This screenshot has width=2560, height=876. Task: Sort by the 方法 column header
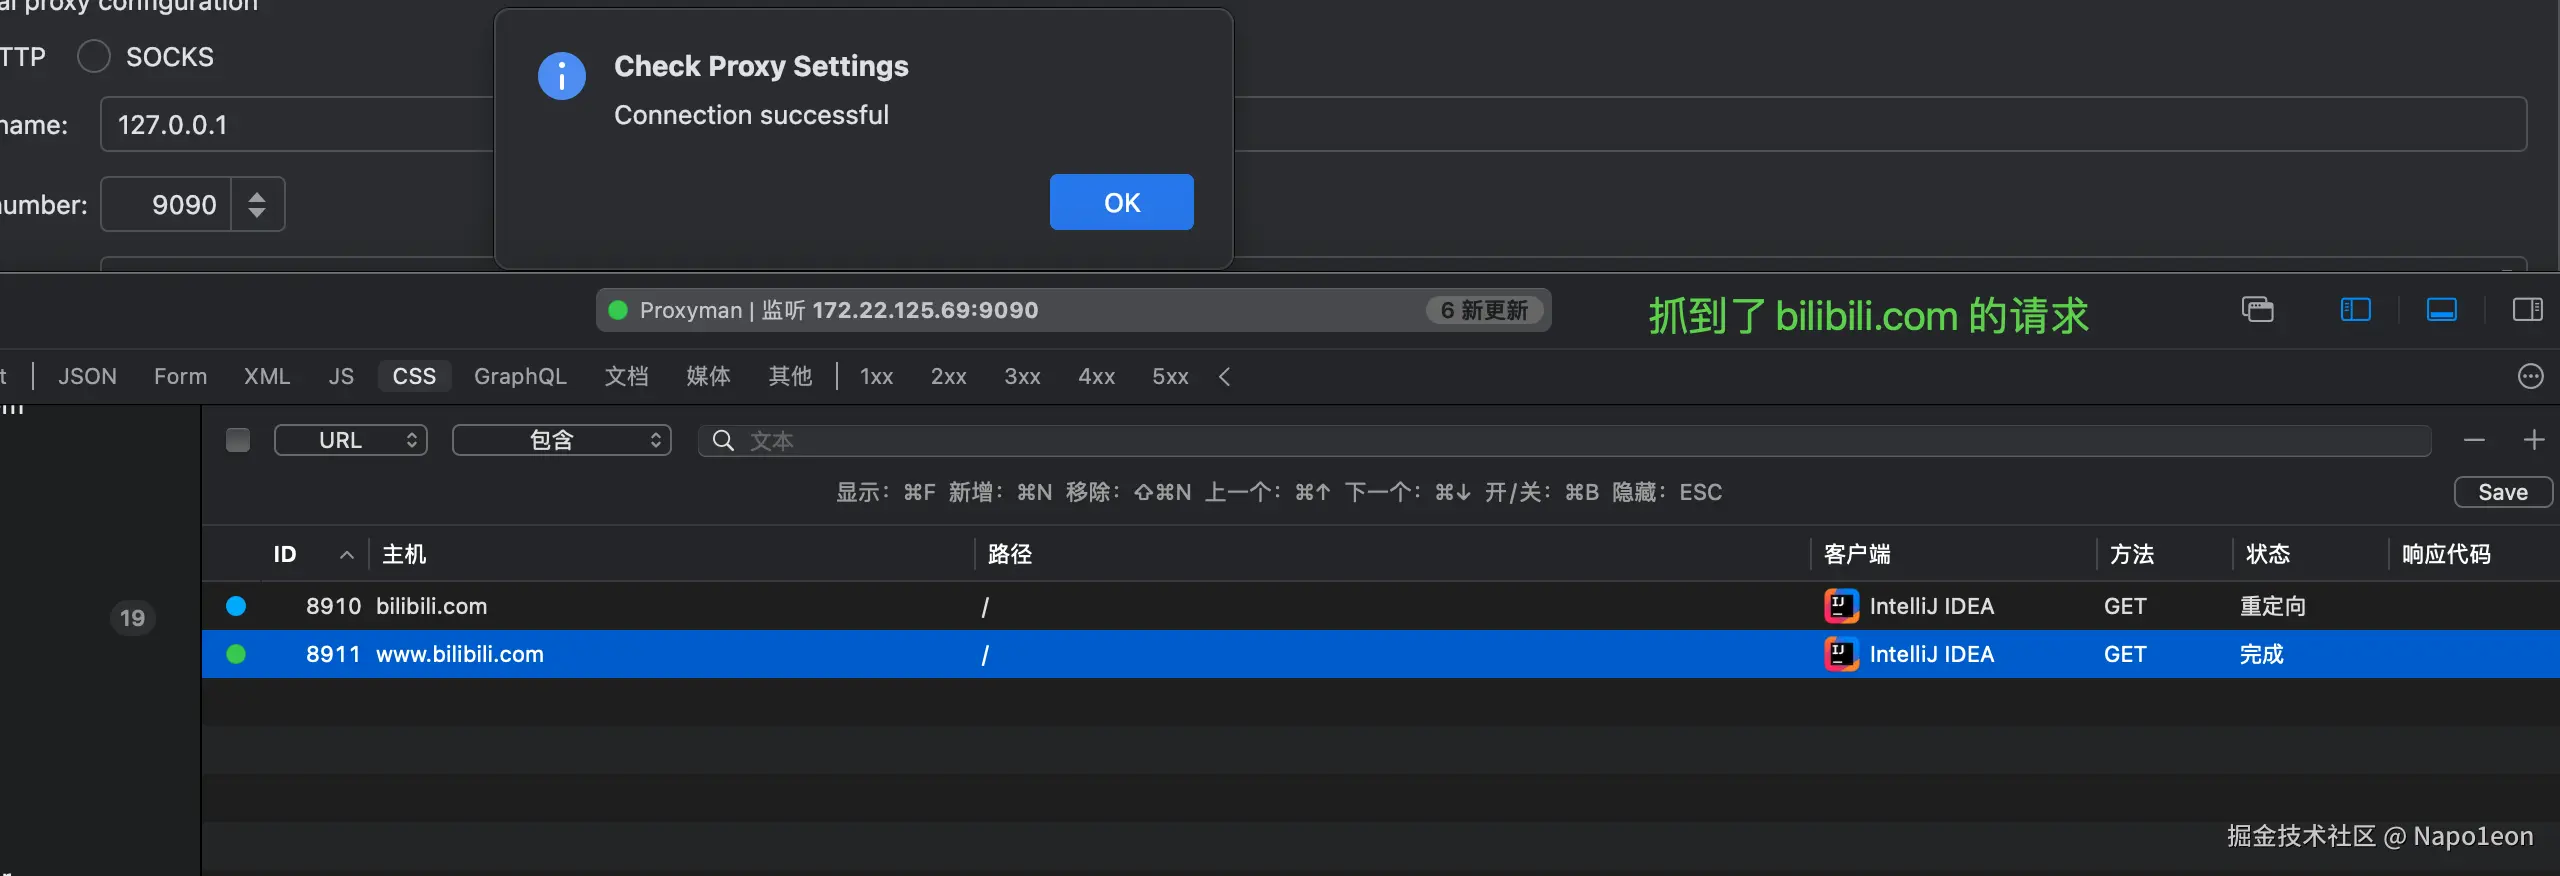click(x=2132, y=554)
